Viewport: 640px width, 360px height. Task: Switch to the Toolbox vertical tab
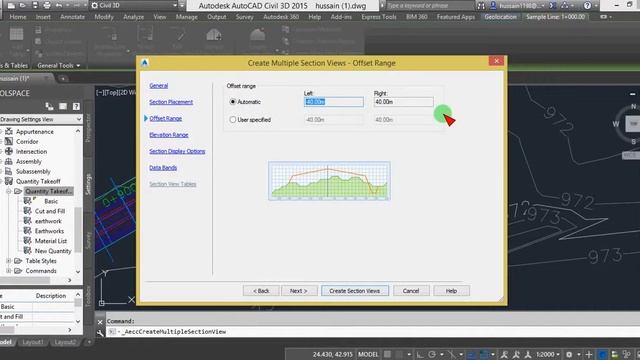(89, 296)
